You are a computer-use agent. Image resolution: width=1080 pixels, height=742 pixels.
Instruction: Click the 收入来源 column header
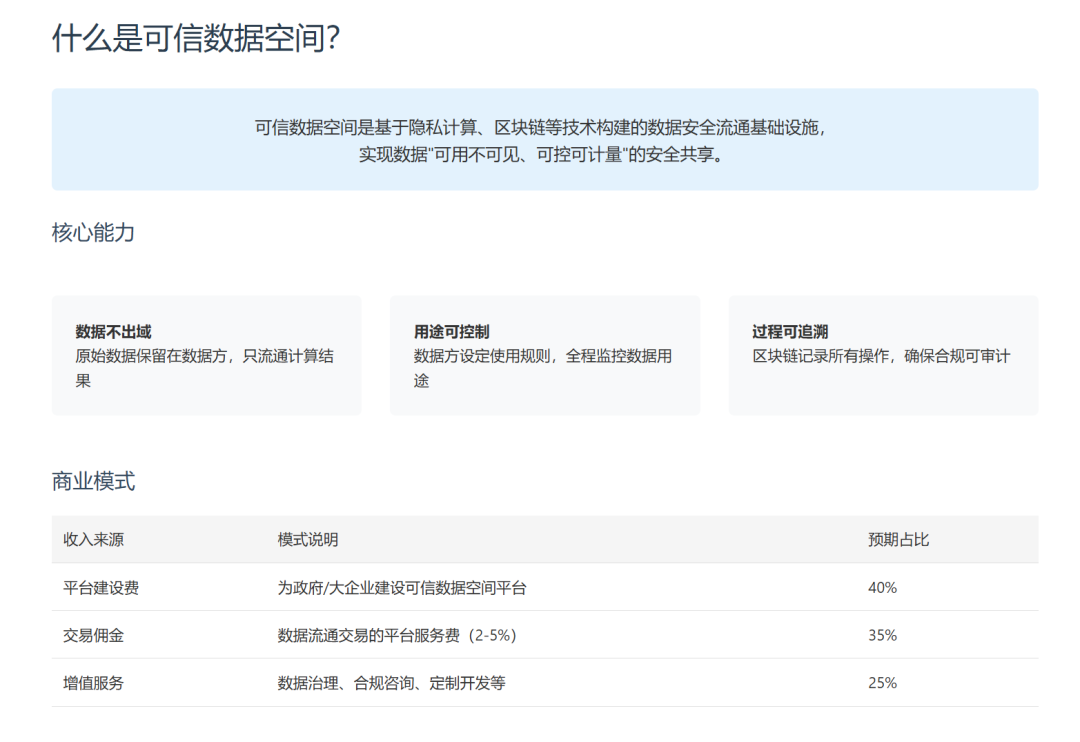tap(94, 539)
